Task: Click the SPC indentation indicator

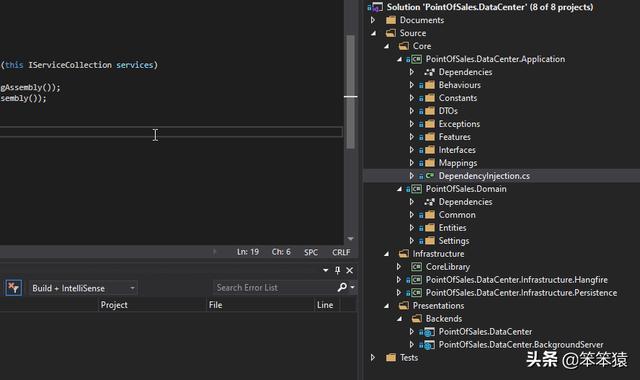Action: tap(311, 252)
